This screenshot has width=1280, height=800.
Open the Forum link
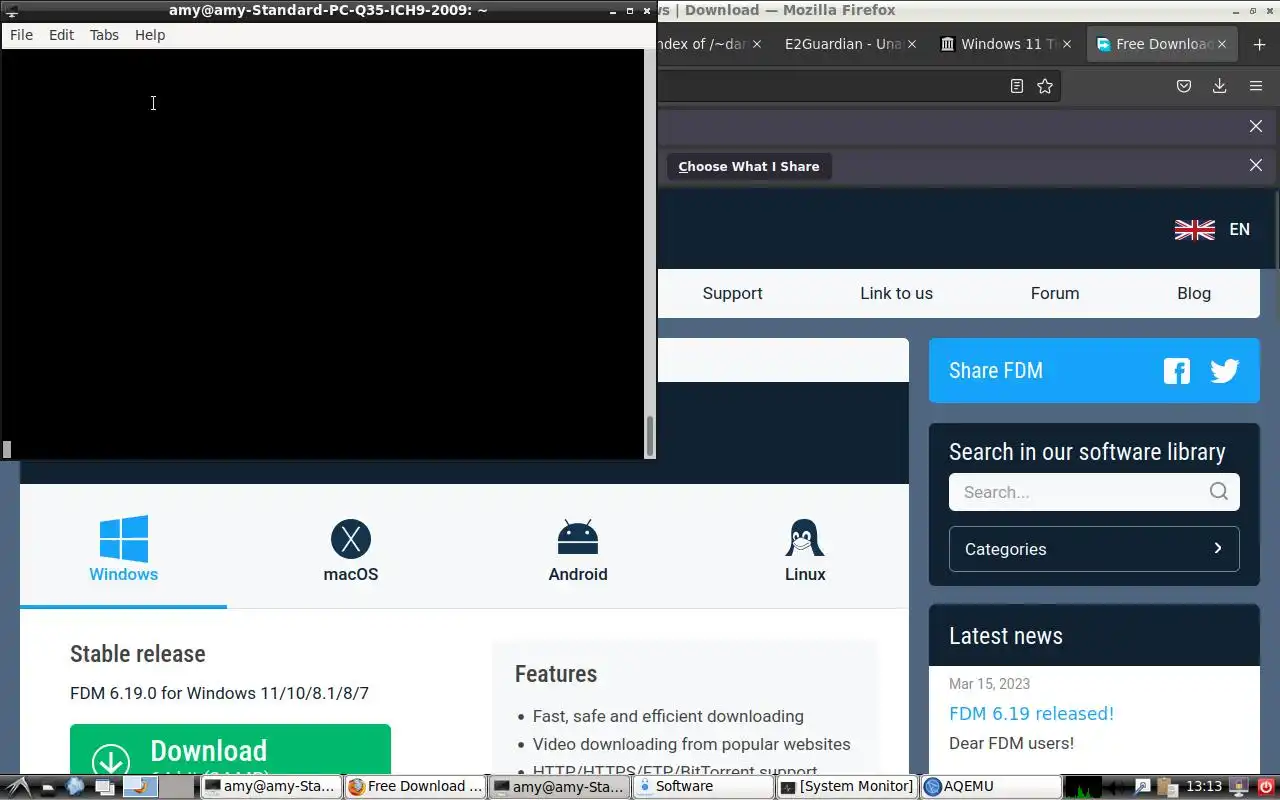[1055, 293]
